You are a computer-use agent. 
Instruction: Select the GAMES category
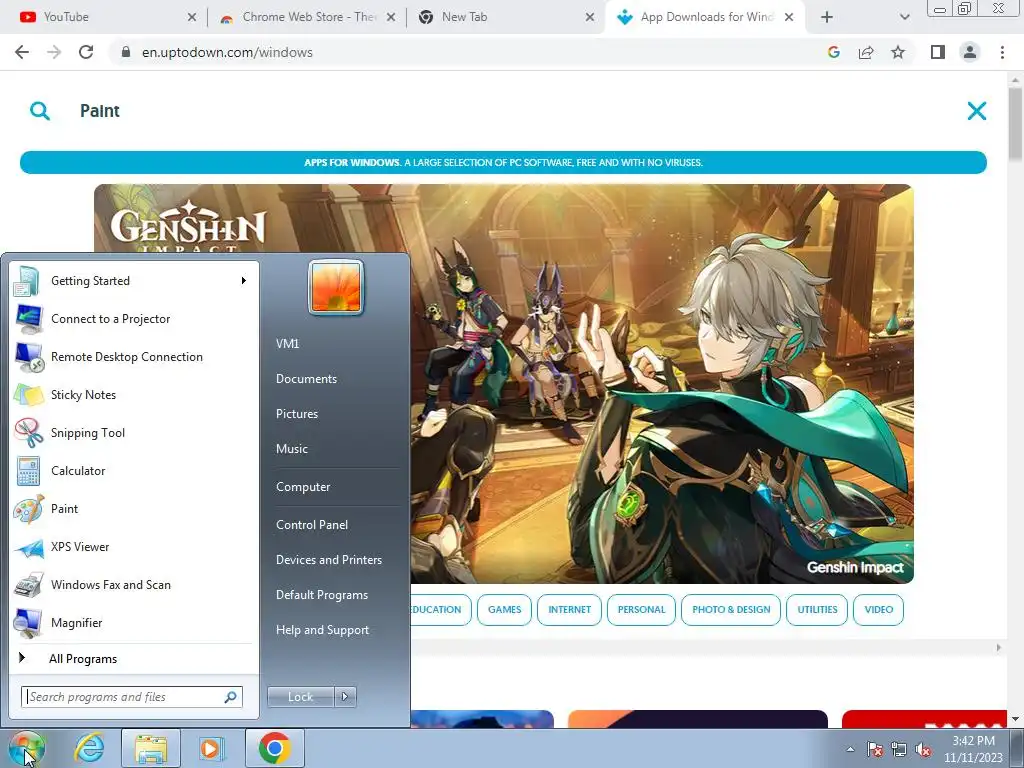click(504, 609)
